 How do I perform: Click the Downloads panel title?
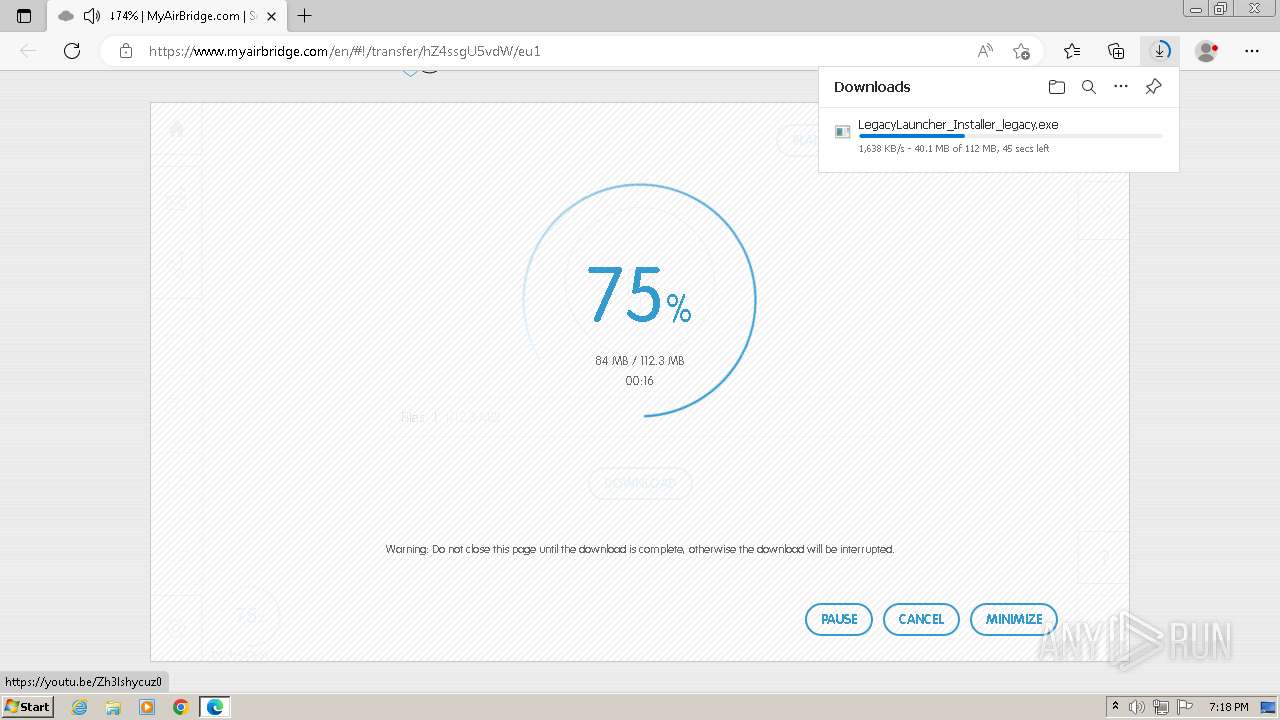872,87
